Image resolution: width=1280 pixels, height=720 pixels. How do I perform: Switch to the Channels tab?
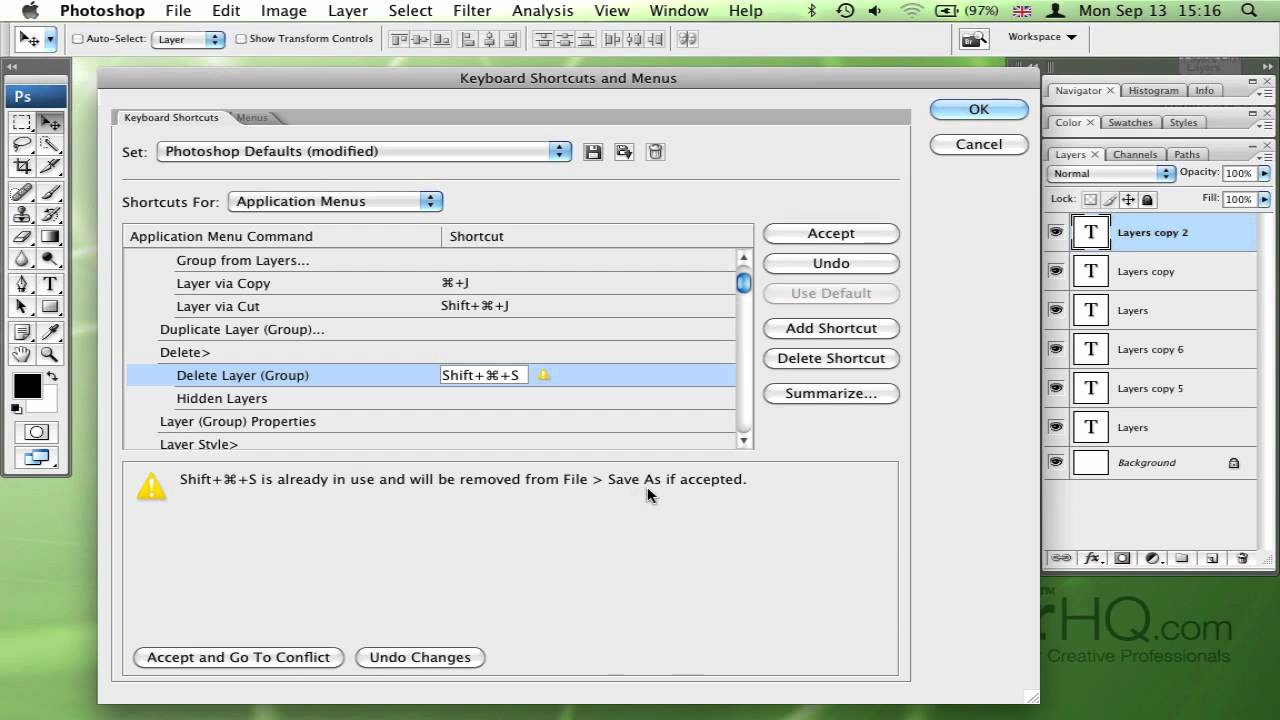[x=1135, y=155]
